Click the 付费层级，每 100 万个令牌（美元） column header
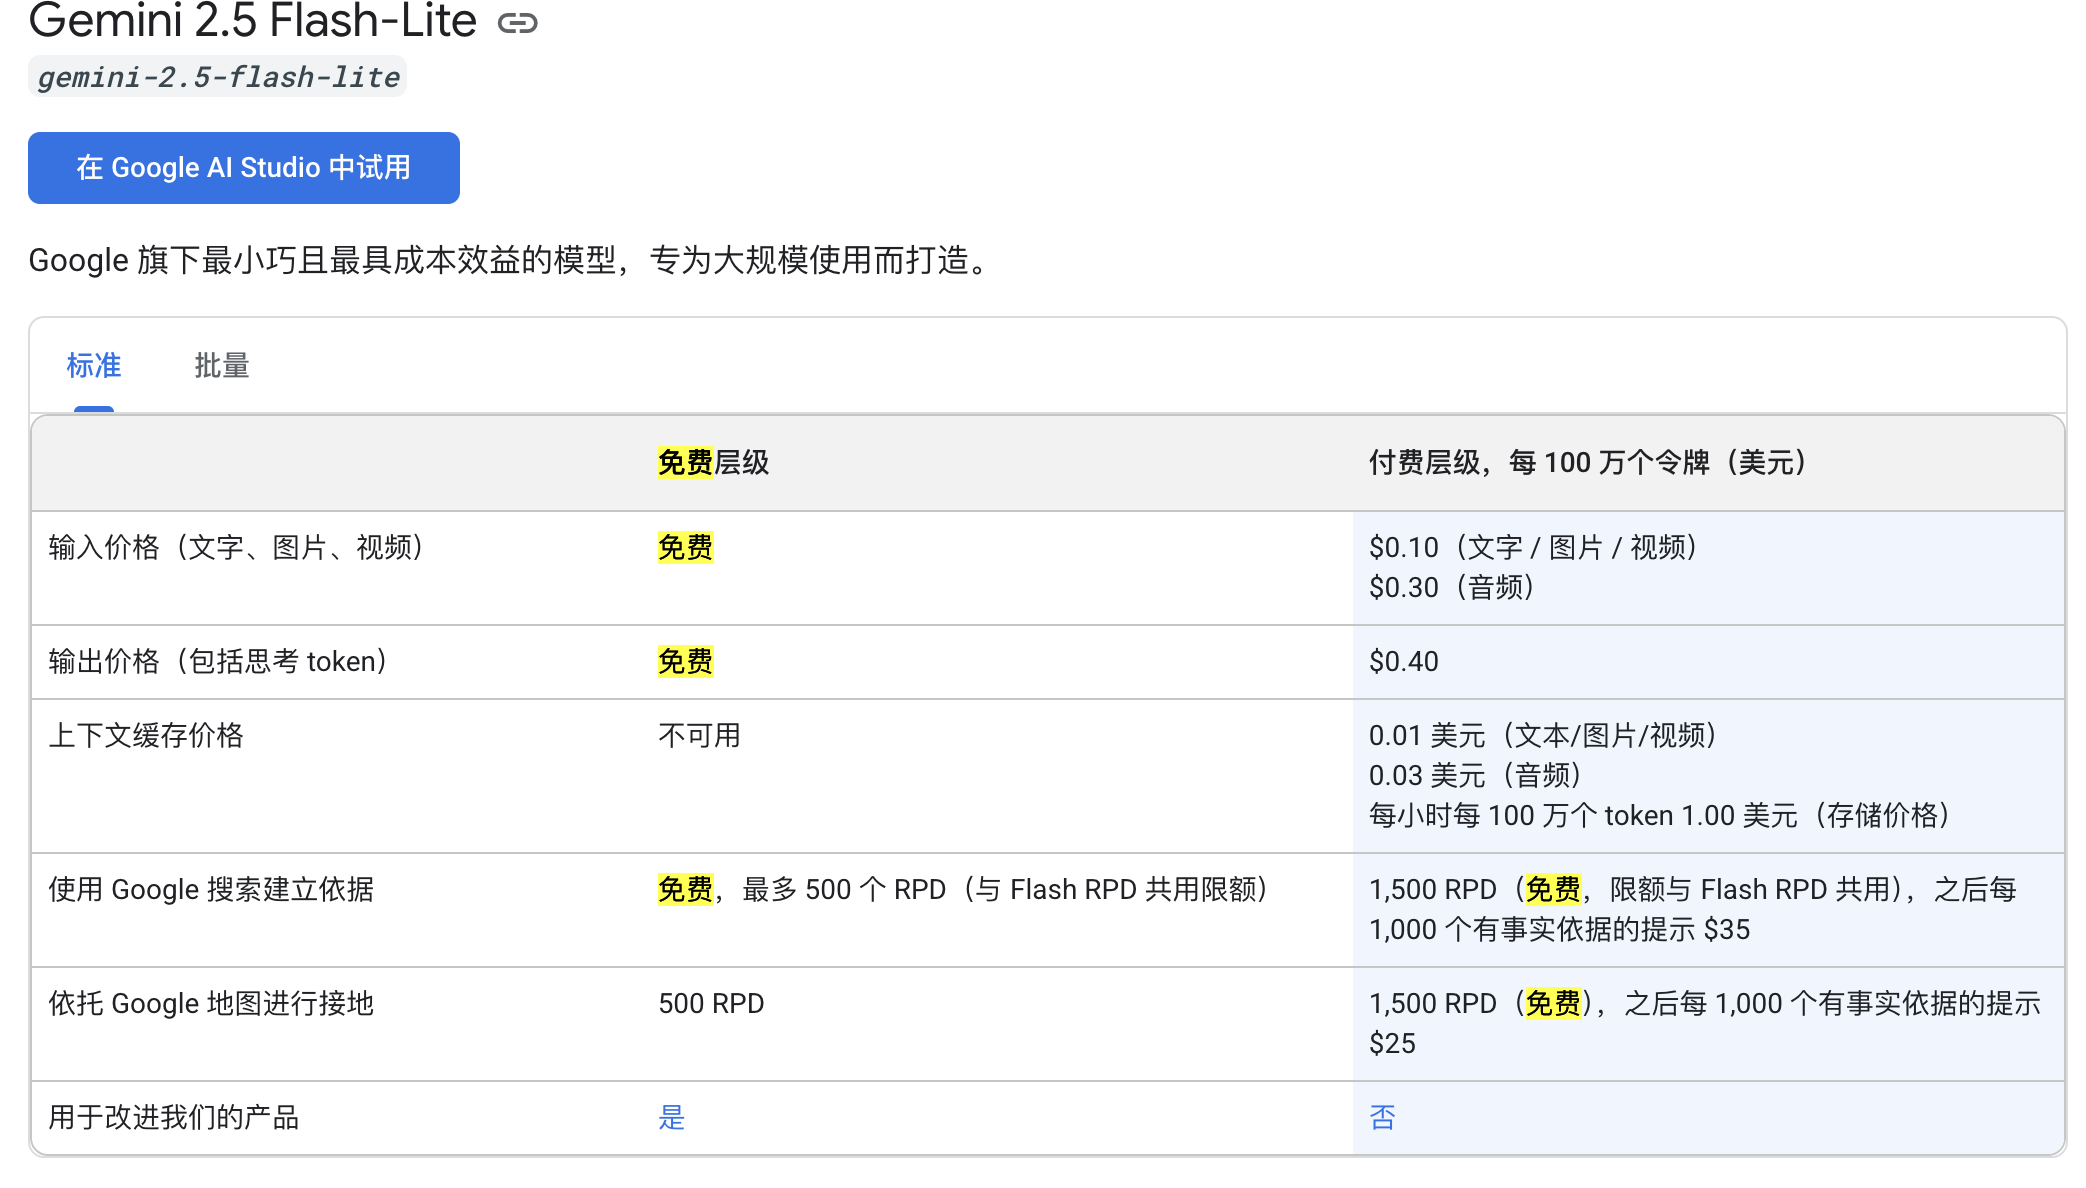The width and height of the screenshot is (2086, 1188). [x=1589, y=463]
